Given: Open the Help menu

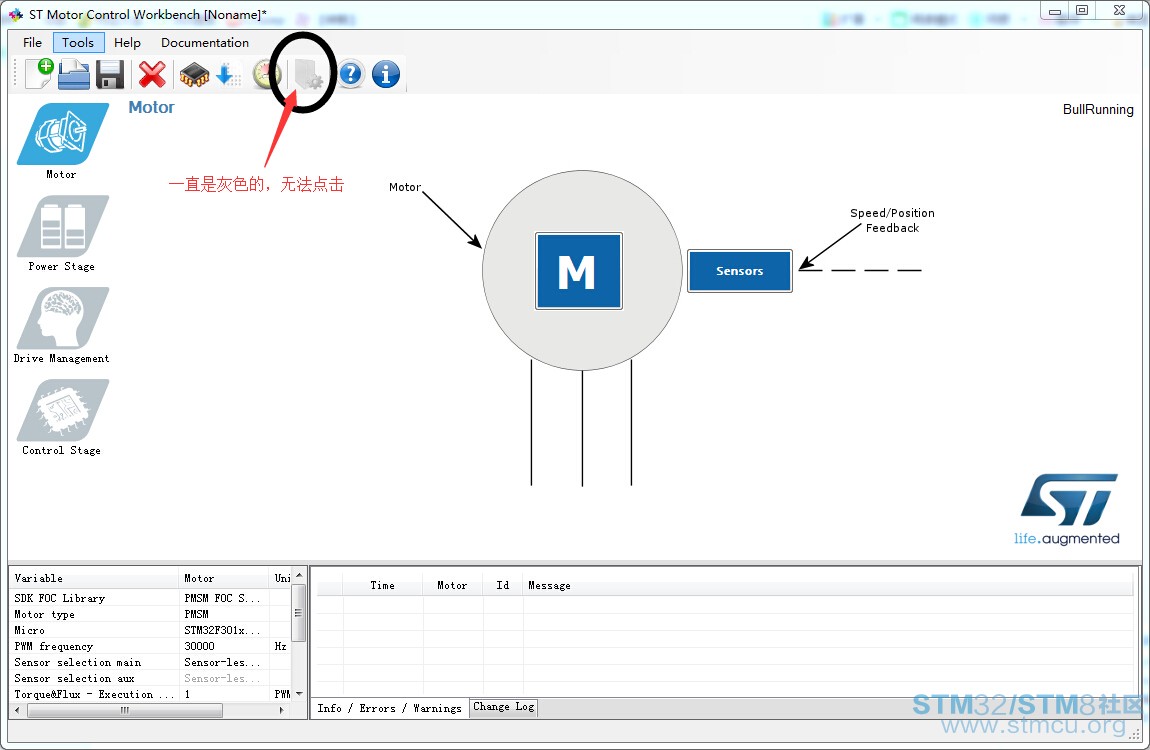Looking at the screenshot, I should point(127,43).
